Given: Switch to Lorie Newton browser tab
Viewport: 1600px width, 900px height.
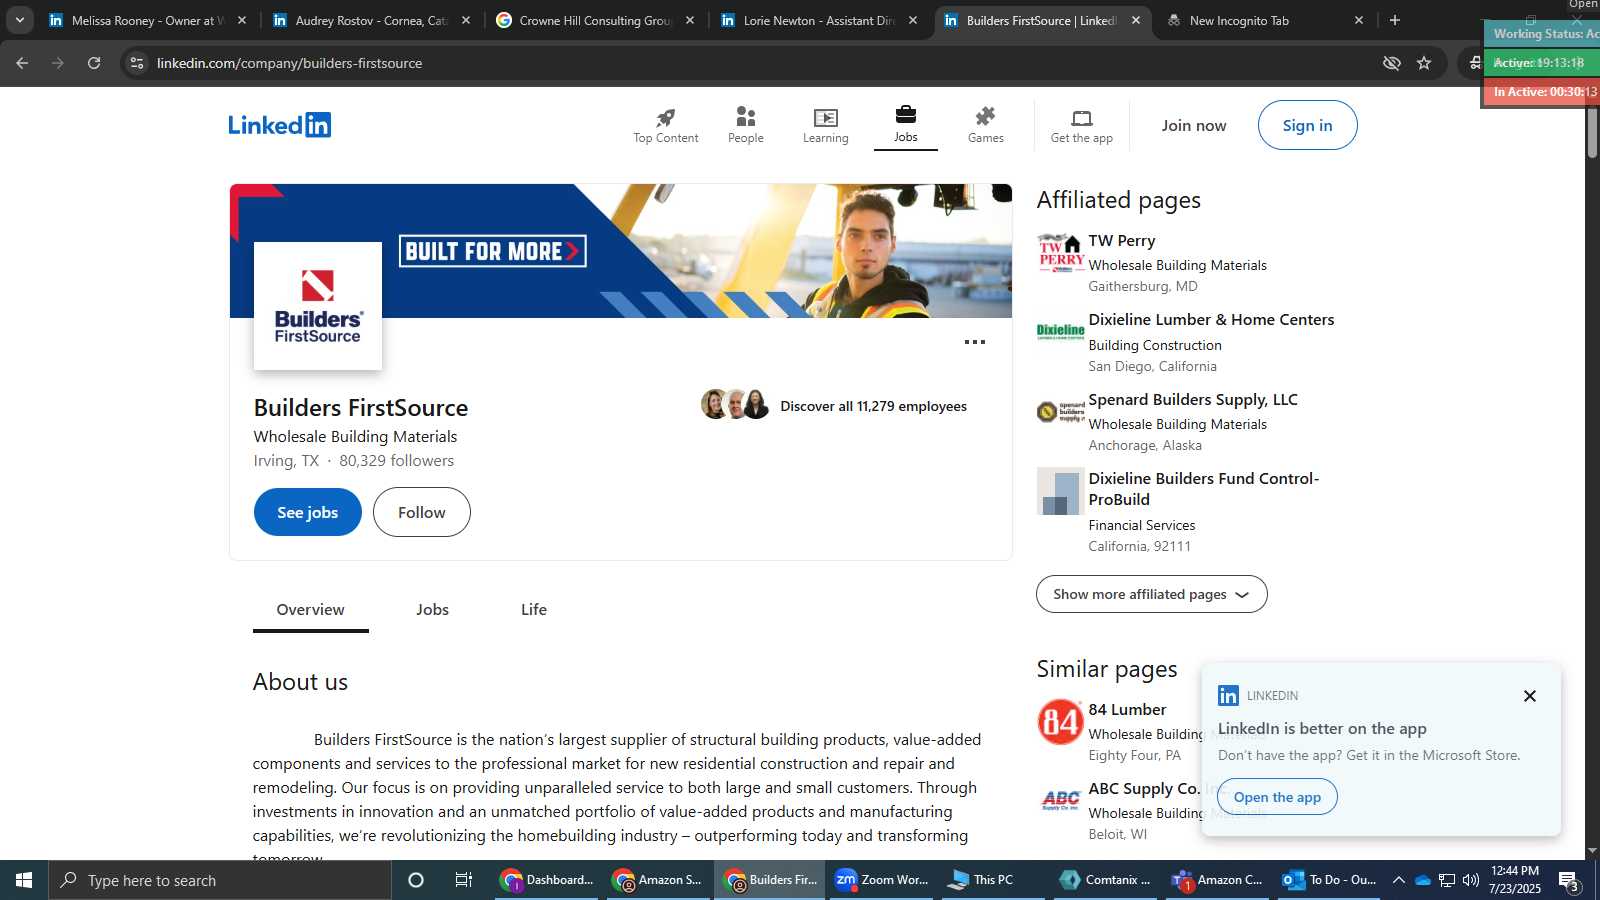Looking at the screenshot, I should [x=818, y=20].
